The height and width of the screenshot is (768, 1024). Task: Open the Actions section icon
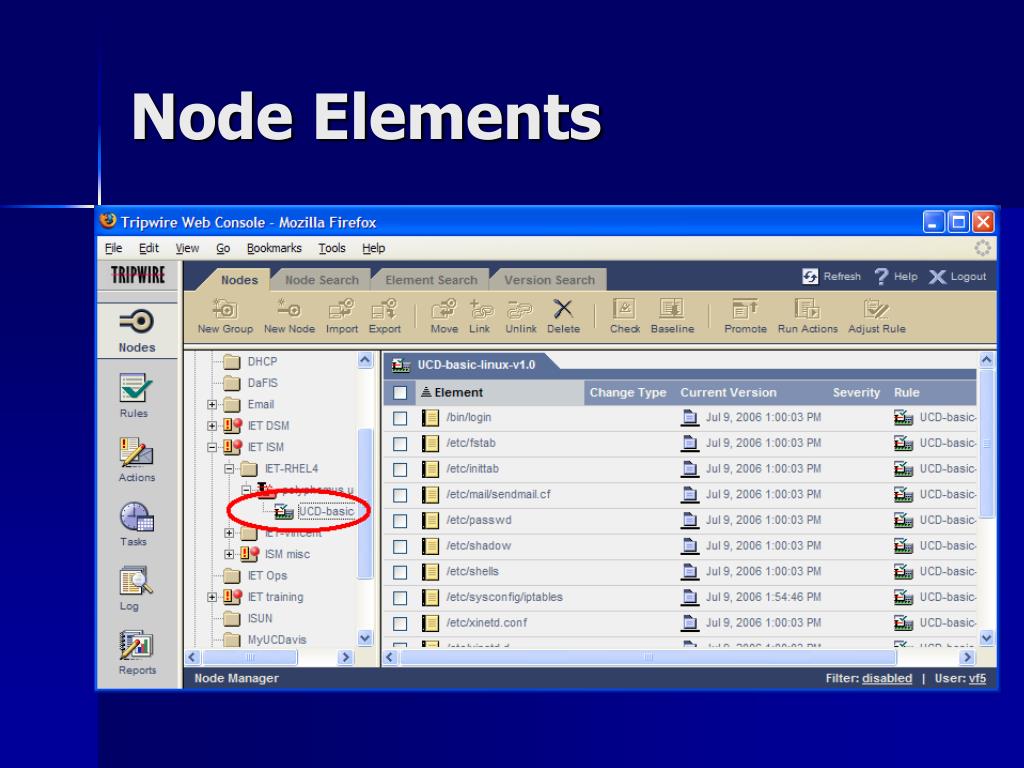coord(136,452)
